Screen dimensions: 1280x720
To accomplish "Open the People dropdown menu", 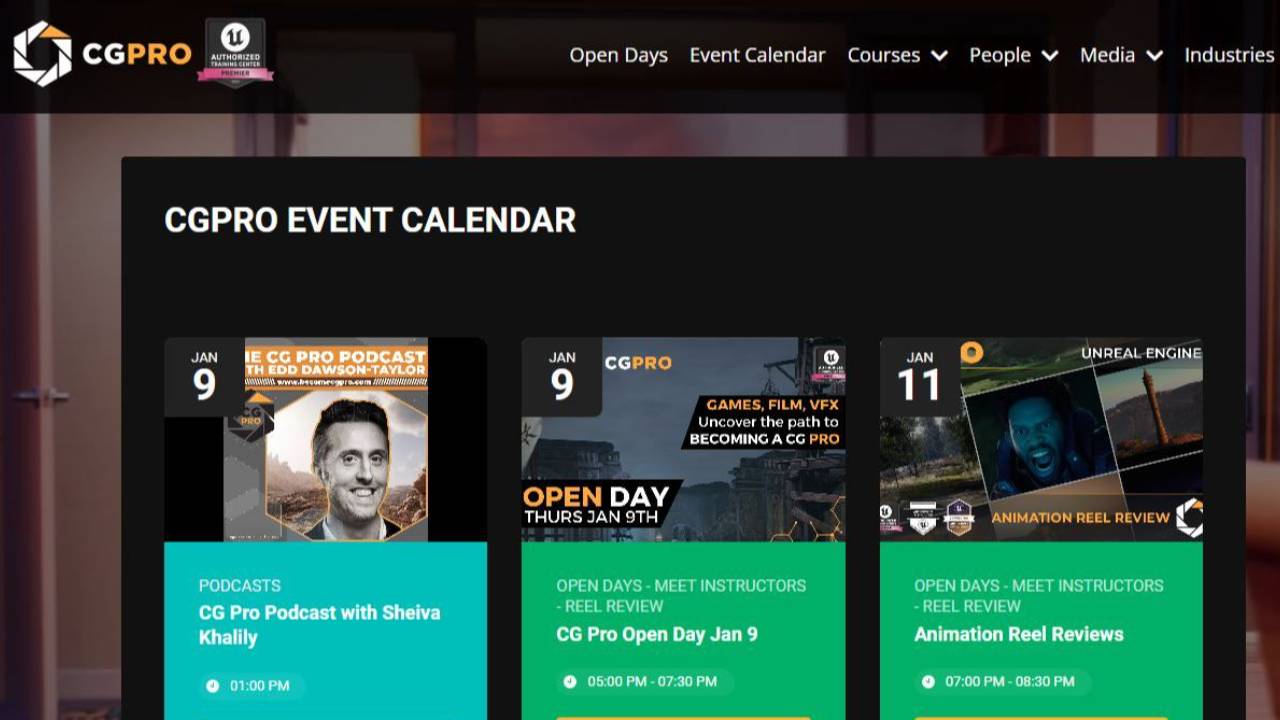I will coord(1013,56).
